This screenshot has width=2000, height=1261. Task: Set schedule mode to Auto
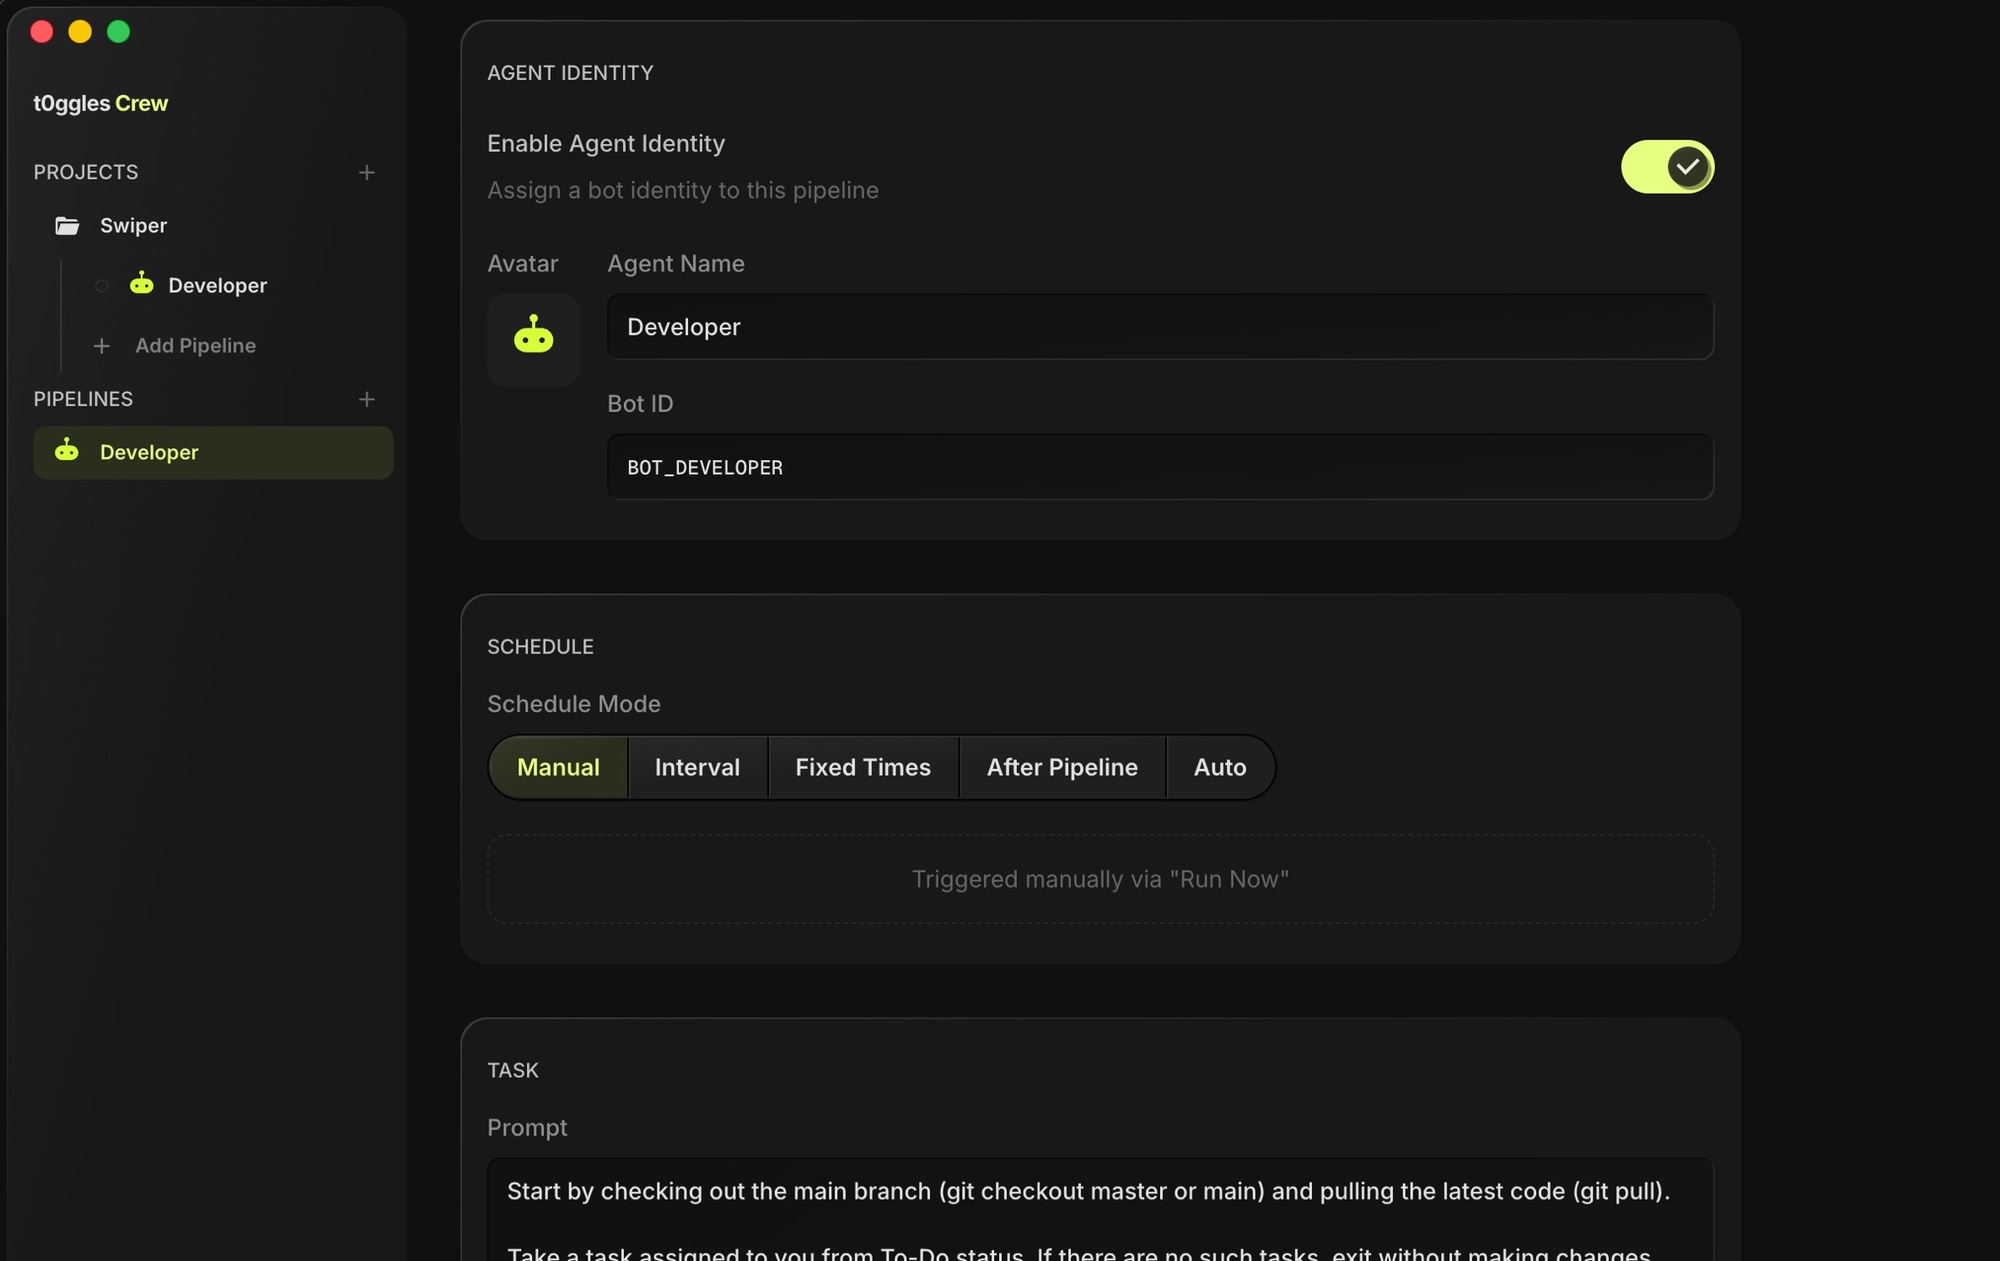coord(1220,768)
